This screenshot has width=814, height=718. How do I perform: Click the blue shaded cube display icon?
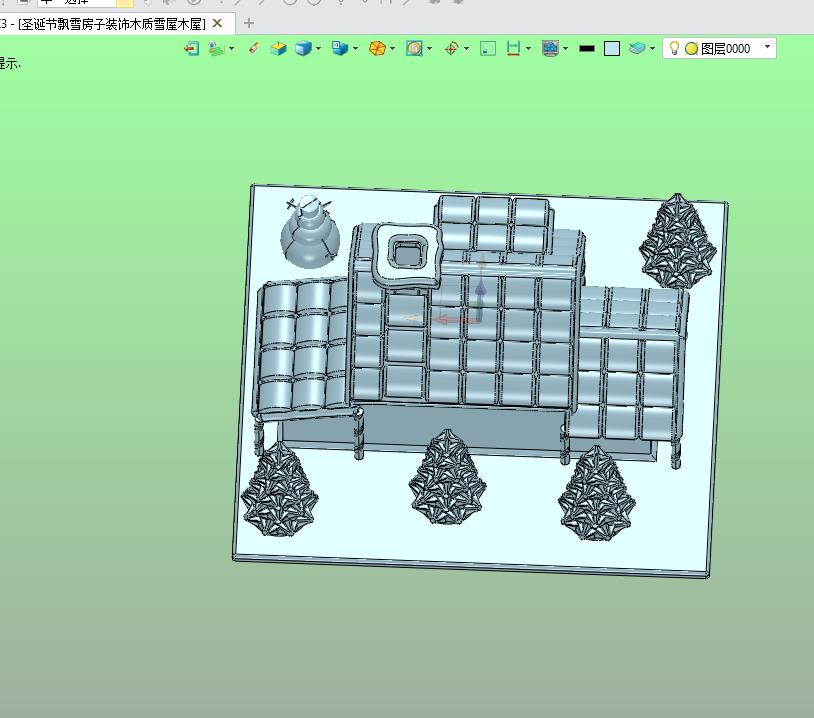[x=303, y=49]
